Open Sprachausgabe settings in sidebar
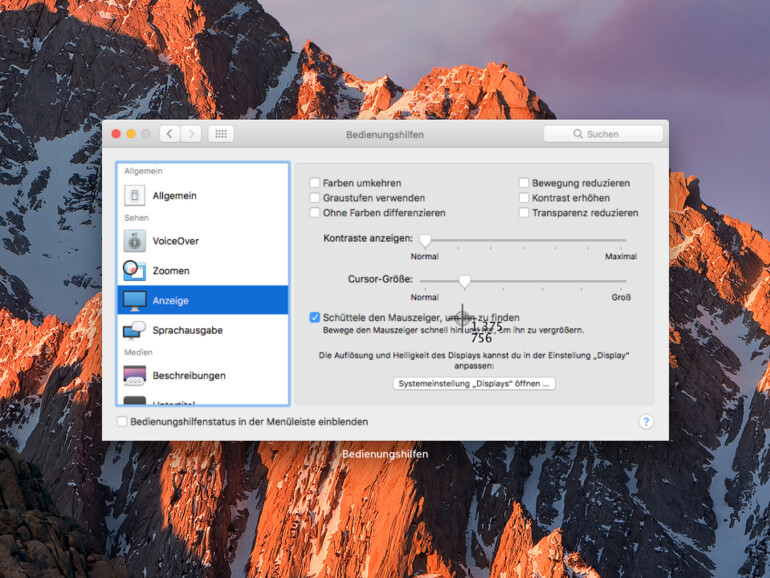Screen dimensions: 770x578 point(203,330)
